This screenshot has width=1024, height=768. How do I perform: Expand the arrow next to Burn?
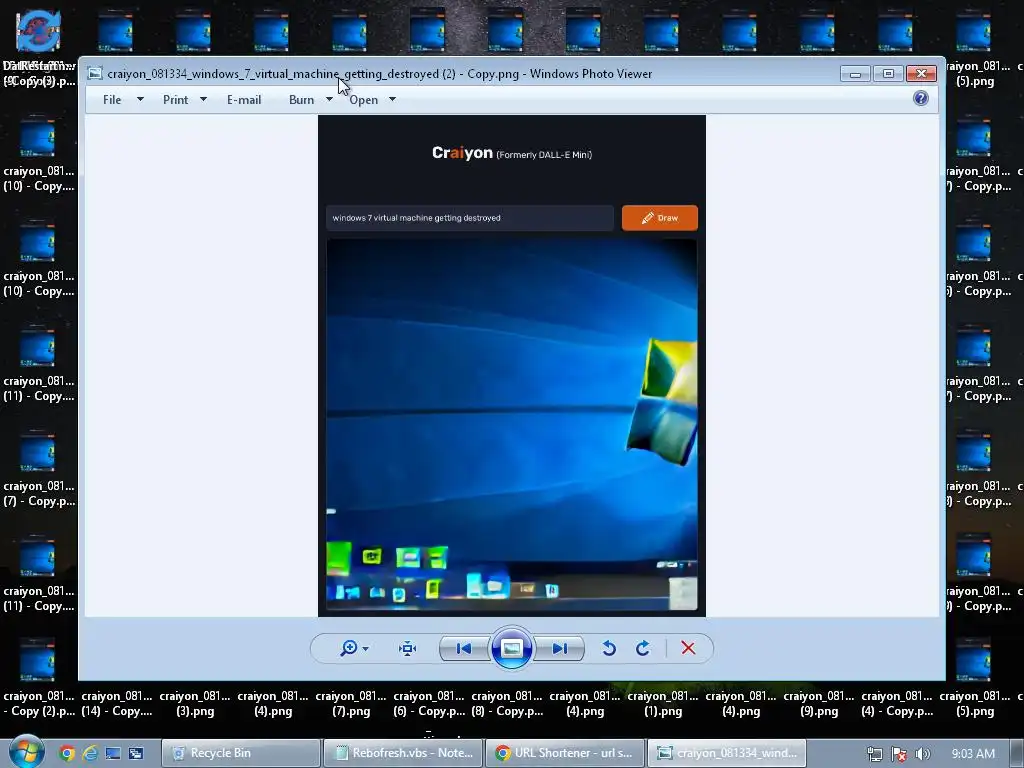[x=329, y=99]
